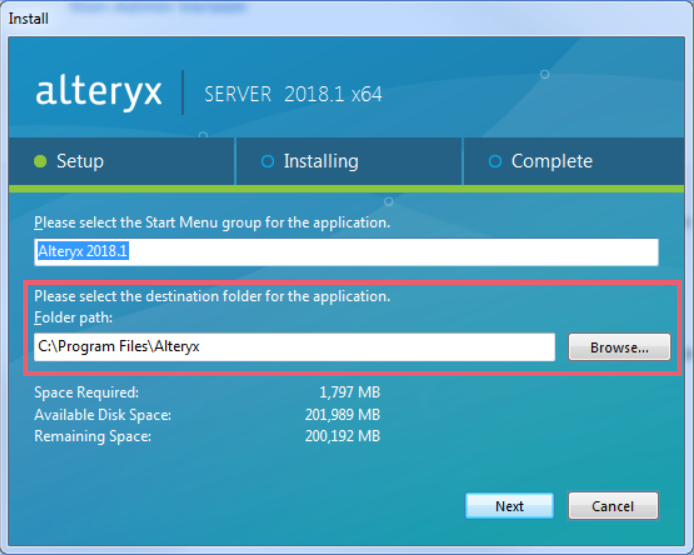Click 'Available Disk Space:' label

[103, 415]
